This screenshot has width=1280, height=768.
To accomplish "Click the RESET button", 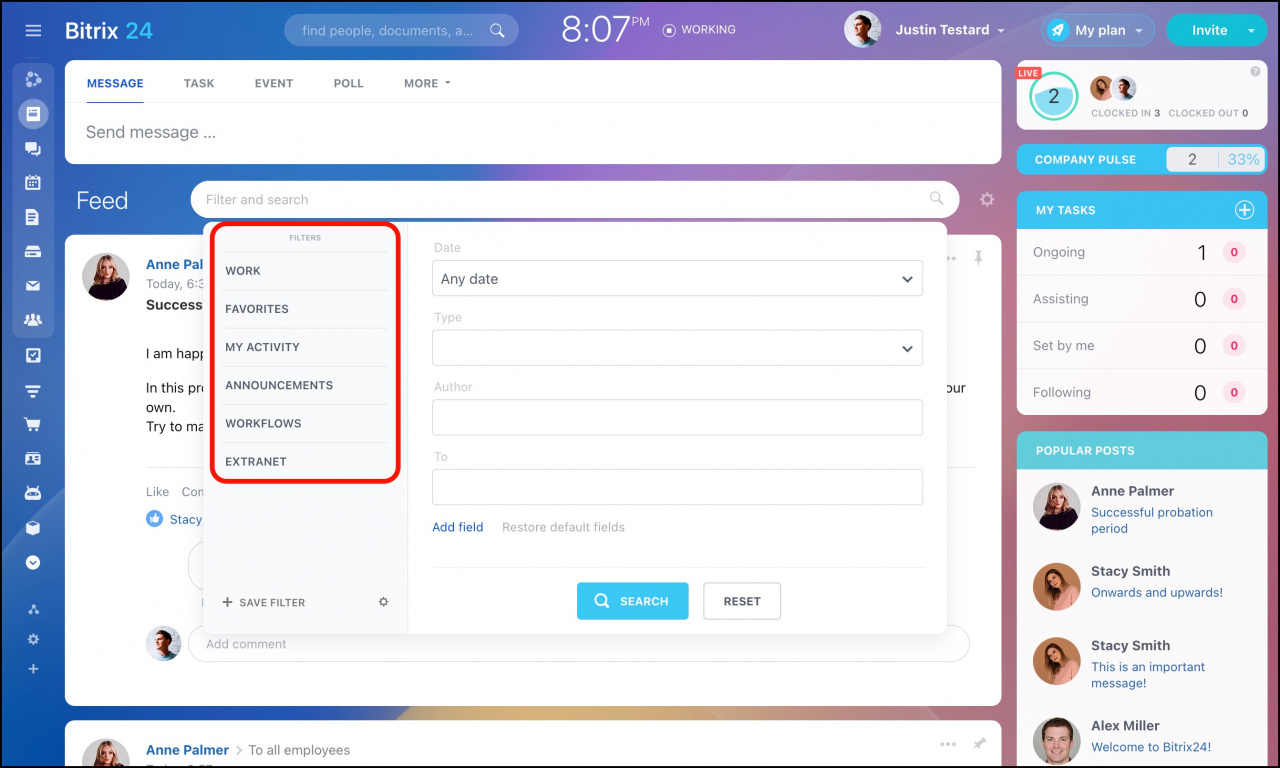I will coord(742,601).
